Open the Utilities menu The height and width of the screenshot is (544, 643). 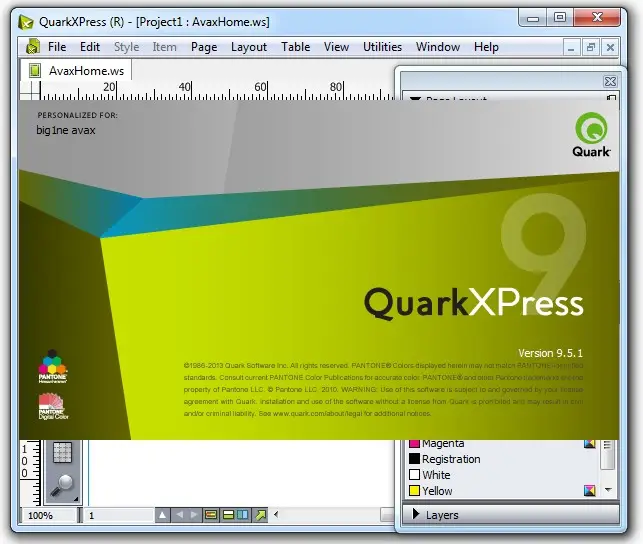click(x=382, y=47)
